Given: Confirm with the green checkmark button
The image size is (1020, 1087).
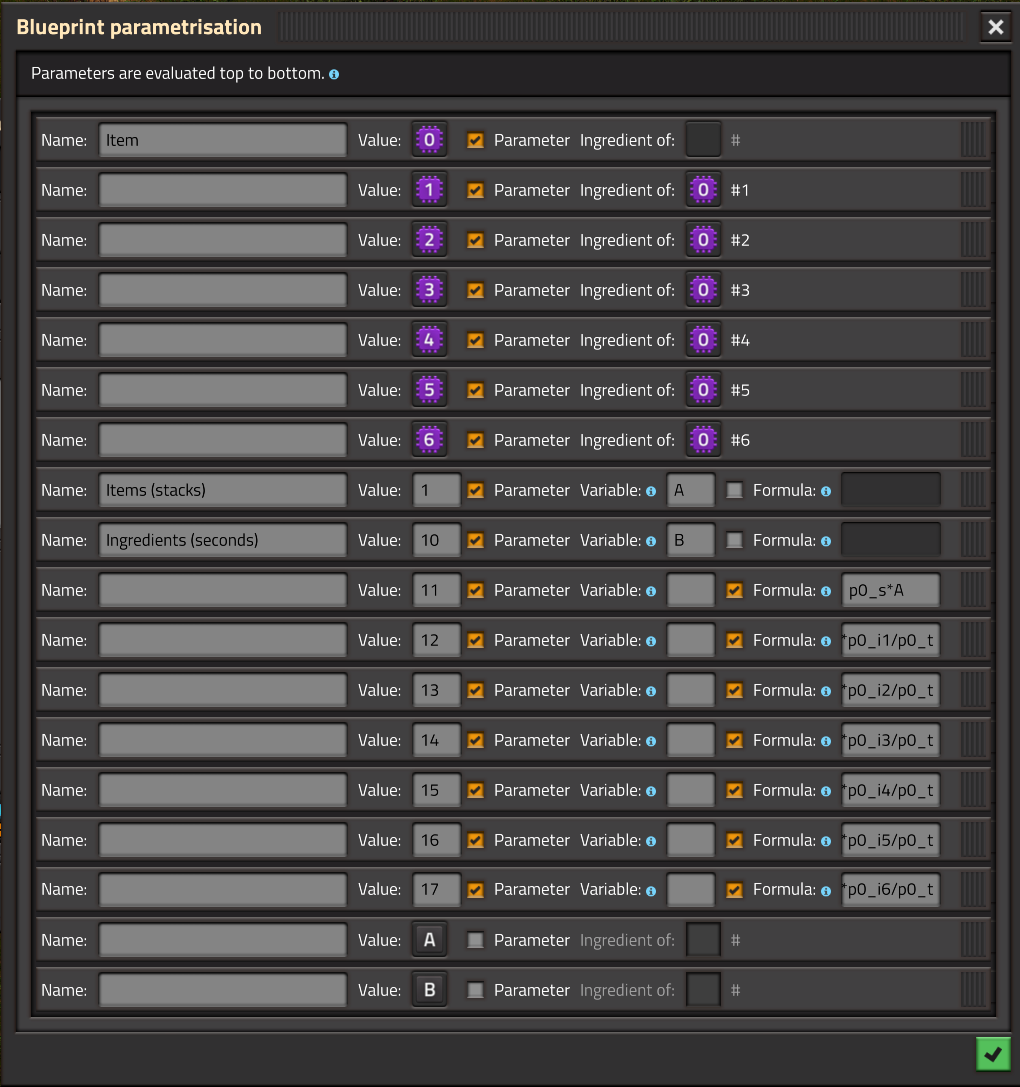Looking at the screenshot, I should pyautogui.click(x=993, y=1054).
